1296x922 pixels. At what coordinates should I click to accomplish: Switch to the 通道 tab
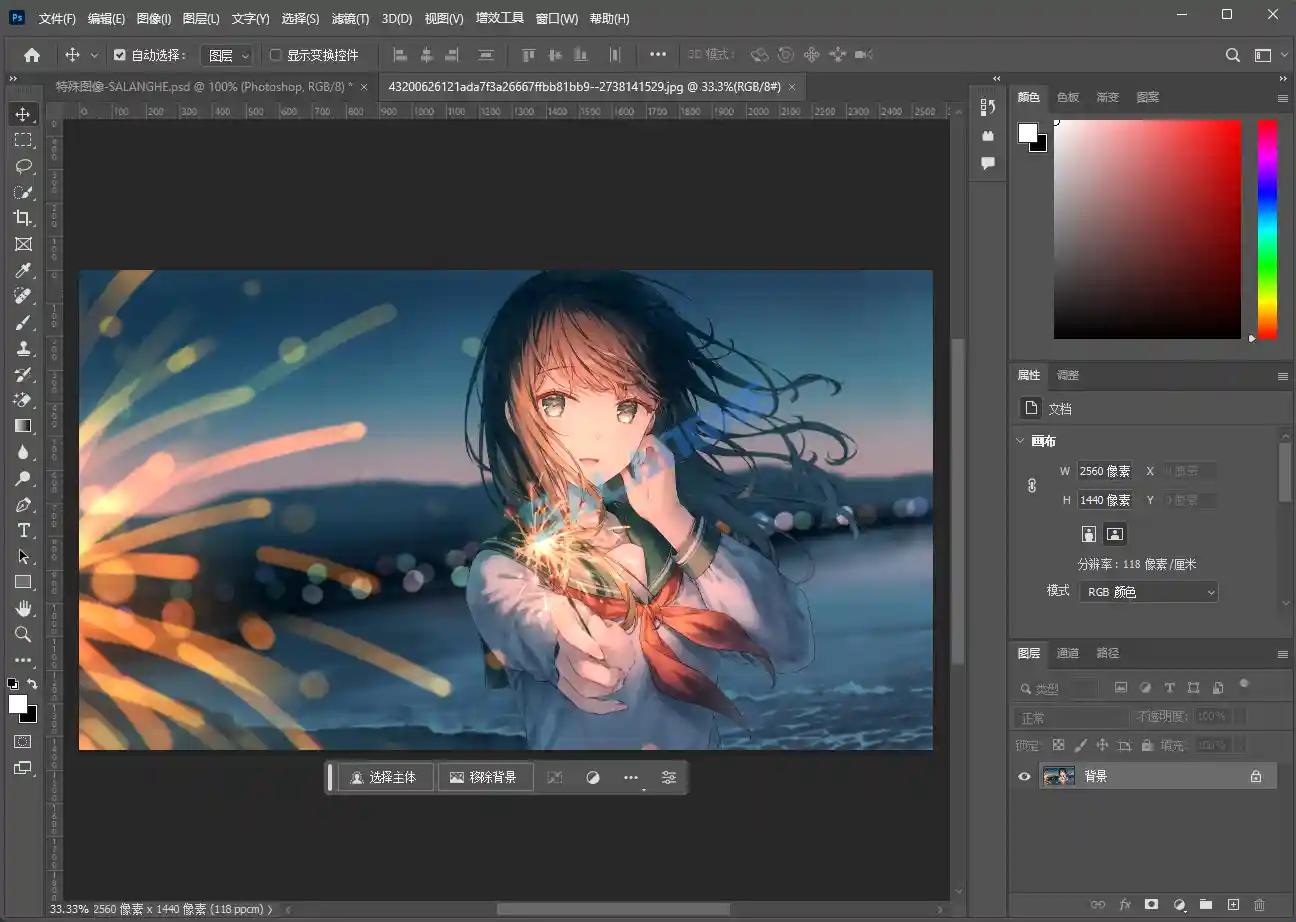pos(1067,653)
